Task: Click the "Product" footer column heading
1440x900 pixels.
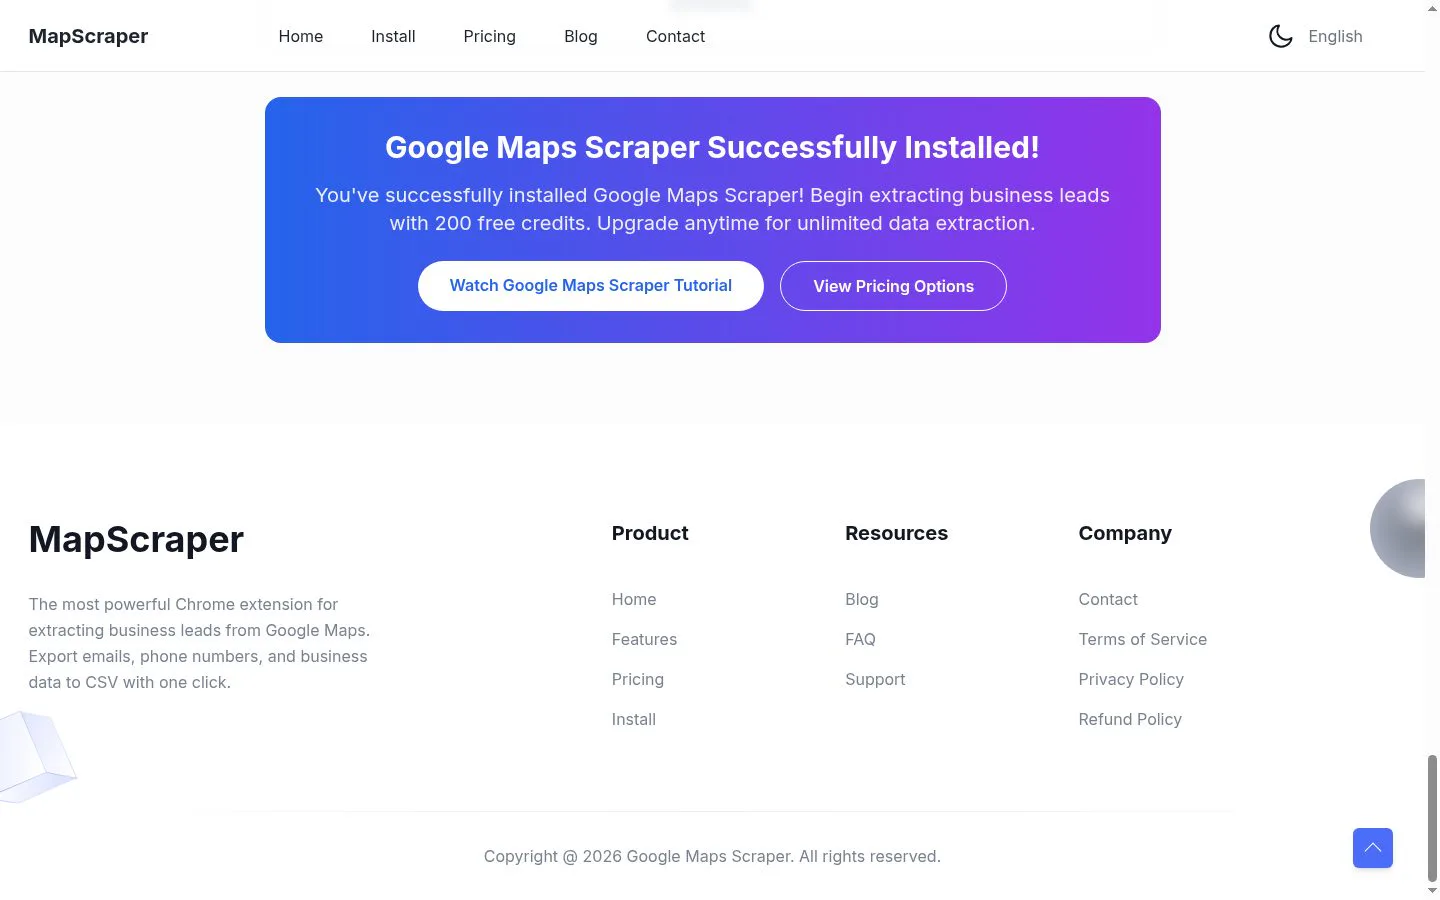Action: [650, 533]
